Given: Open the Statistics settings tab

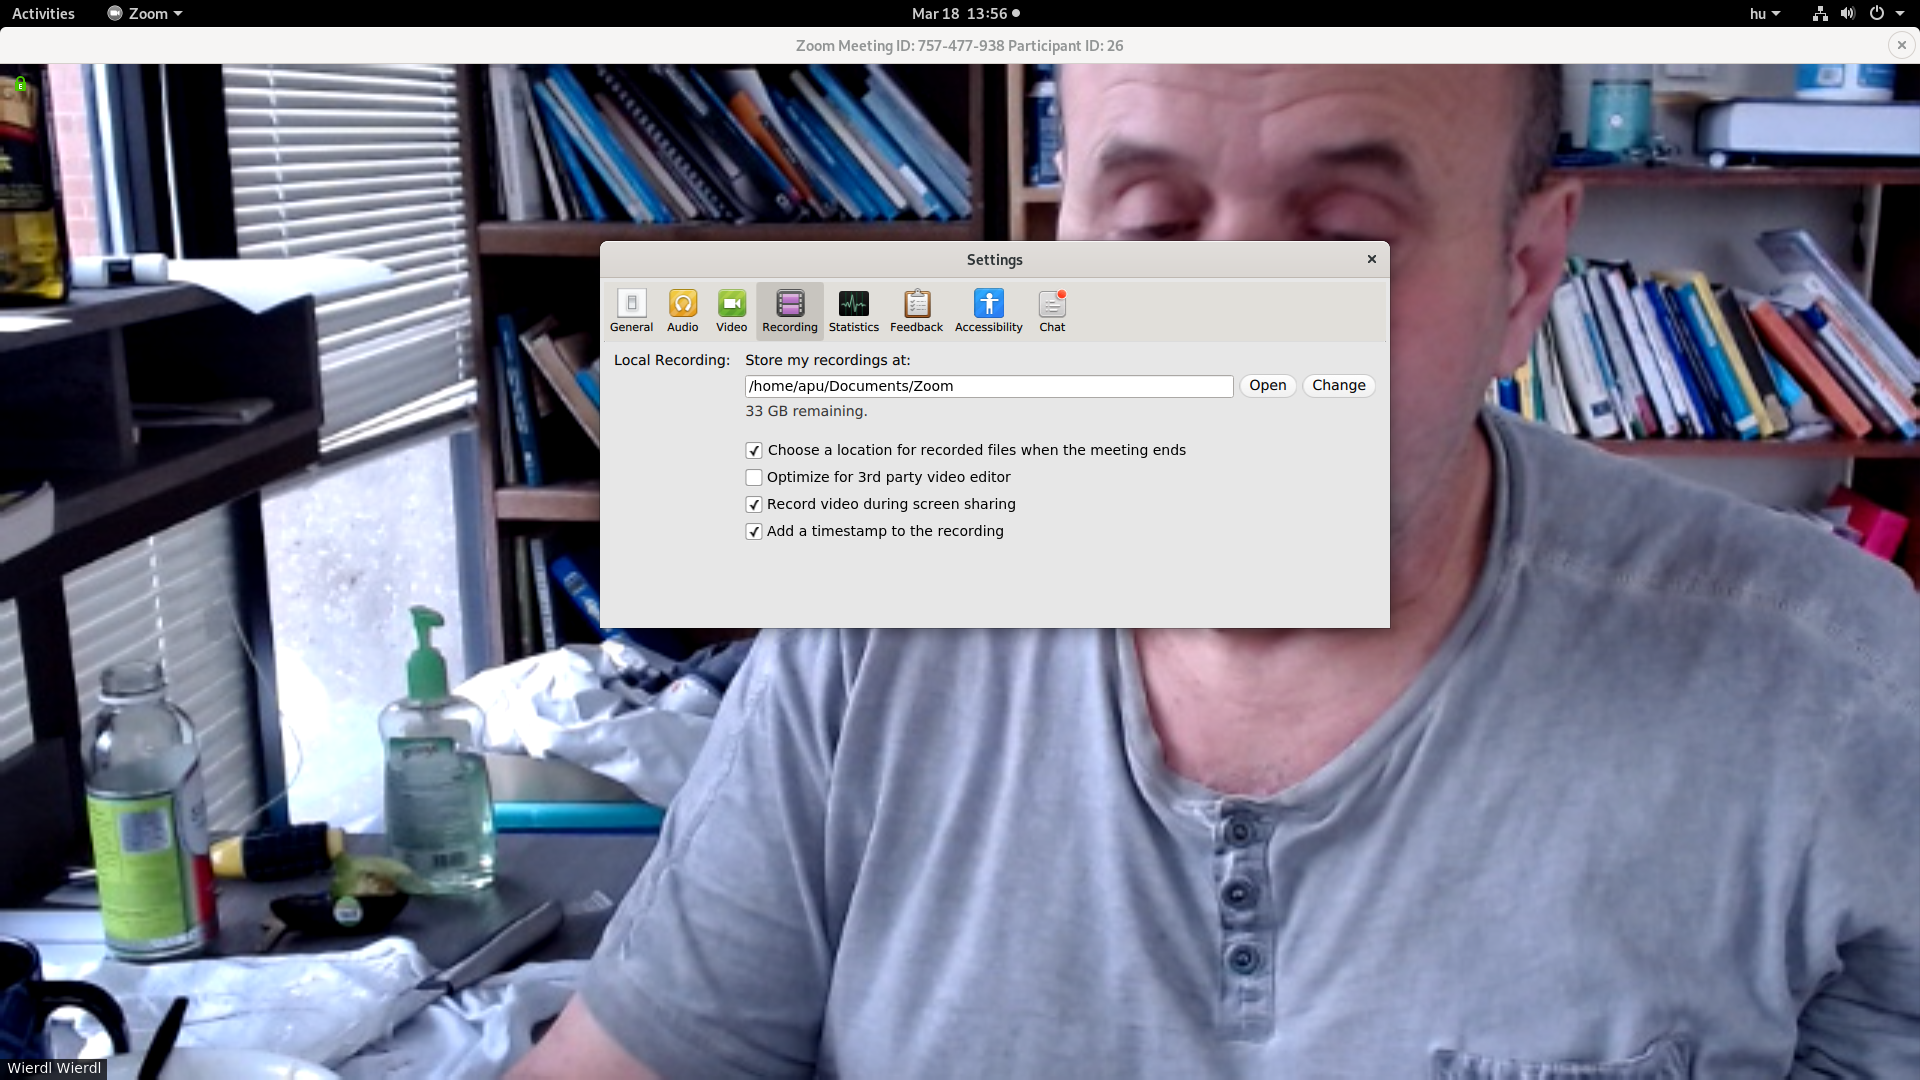Looking at the screenshot, I should (853, 311).
